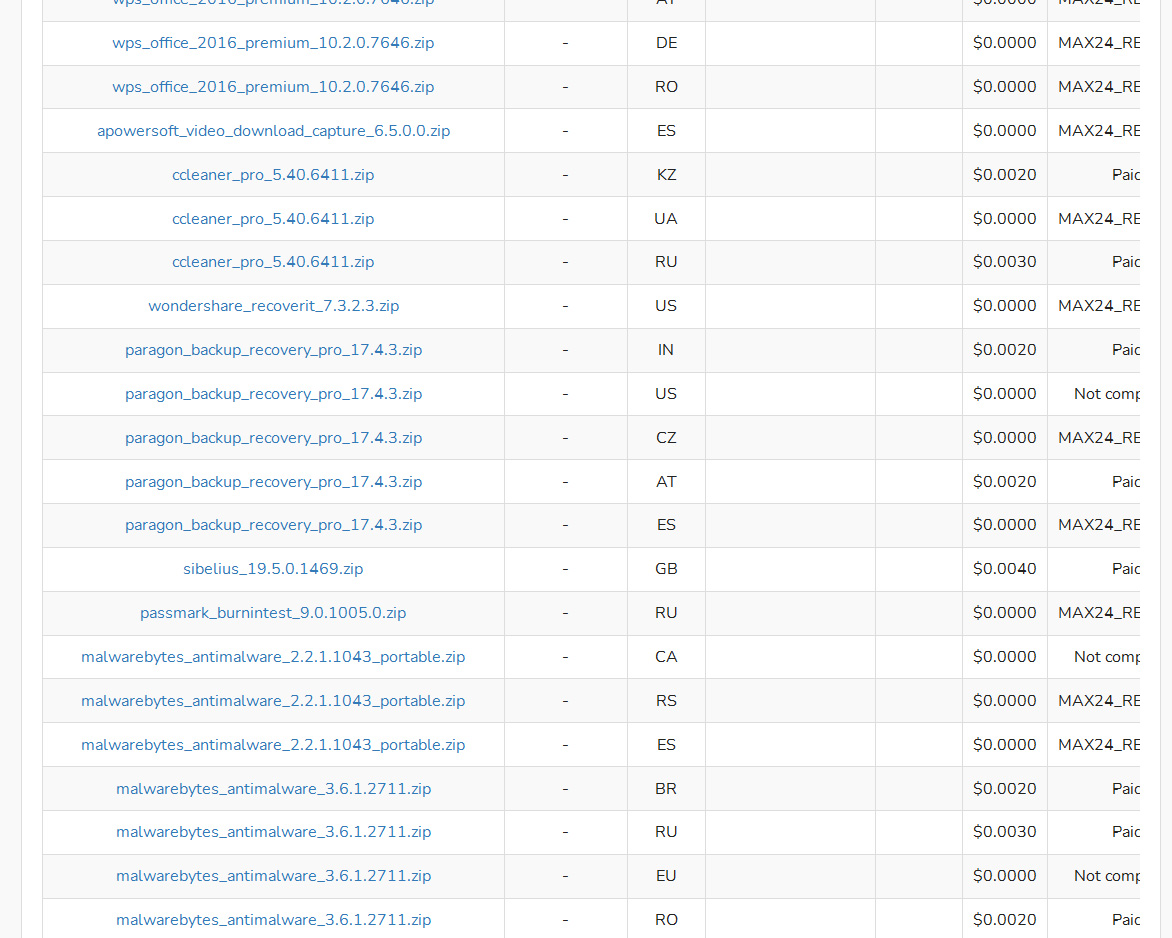1172x938 pixels.
Task: Click $0.0020 price in malwarebytes BR row
Action: point(1005,789)
